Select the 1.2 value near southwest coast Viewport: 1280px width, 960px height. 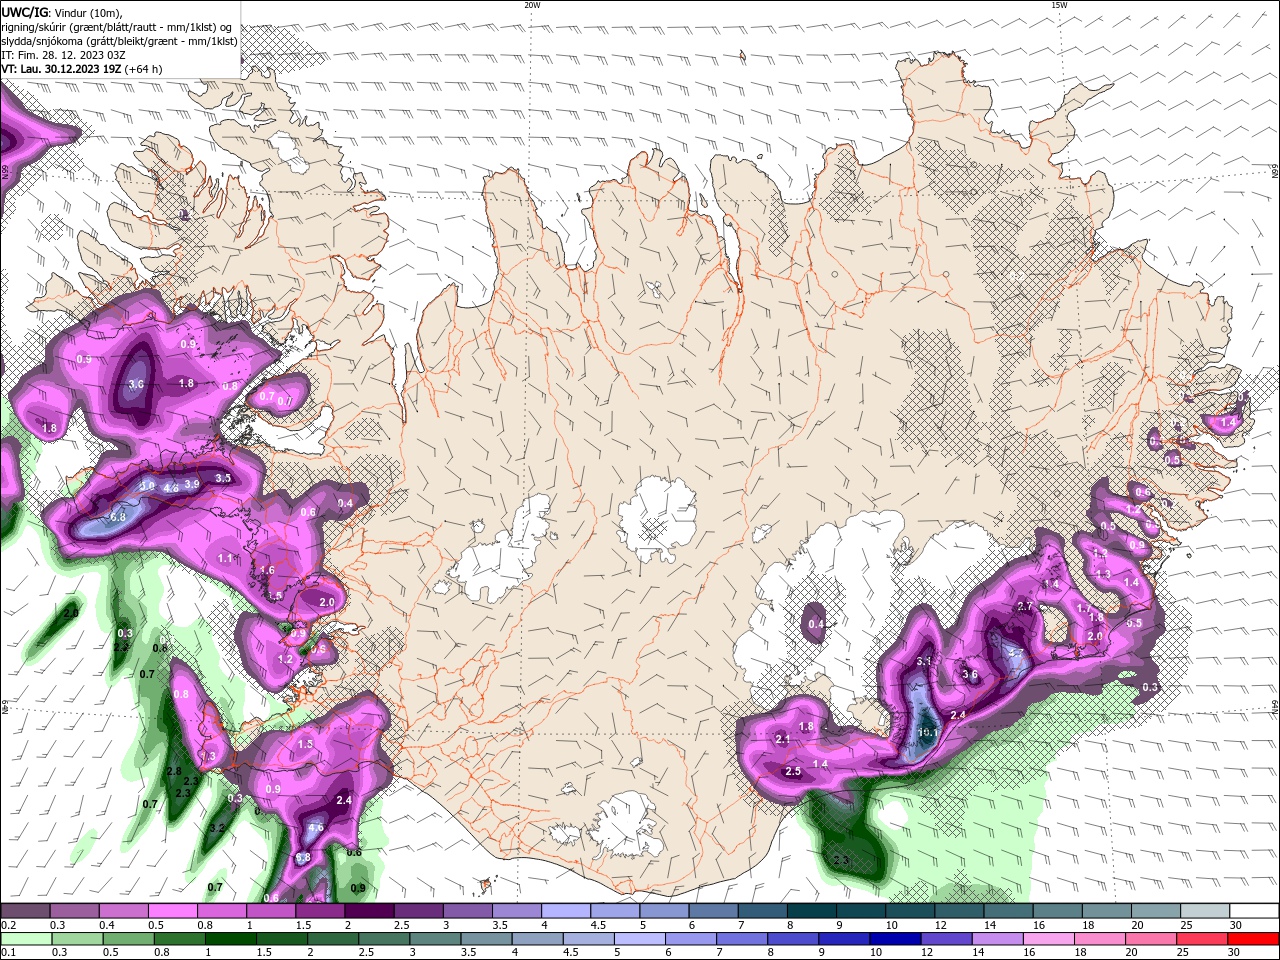pyautogui.click(x=285, y=659)
